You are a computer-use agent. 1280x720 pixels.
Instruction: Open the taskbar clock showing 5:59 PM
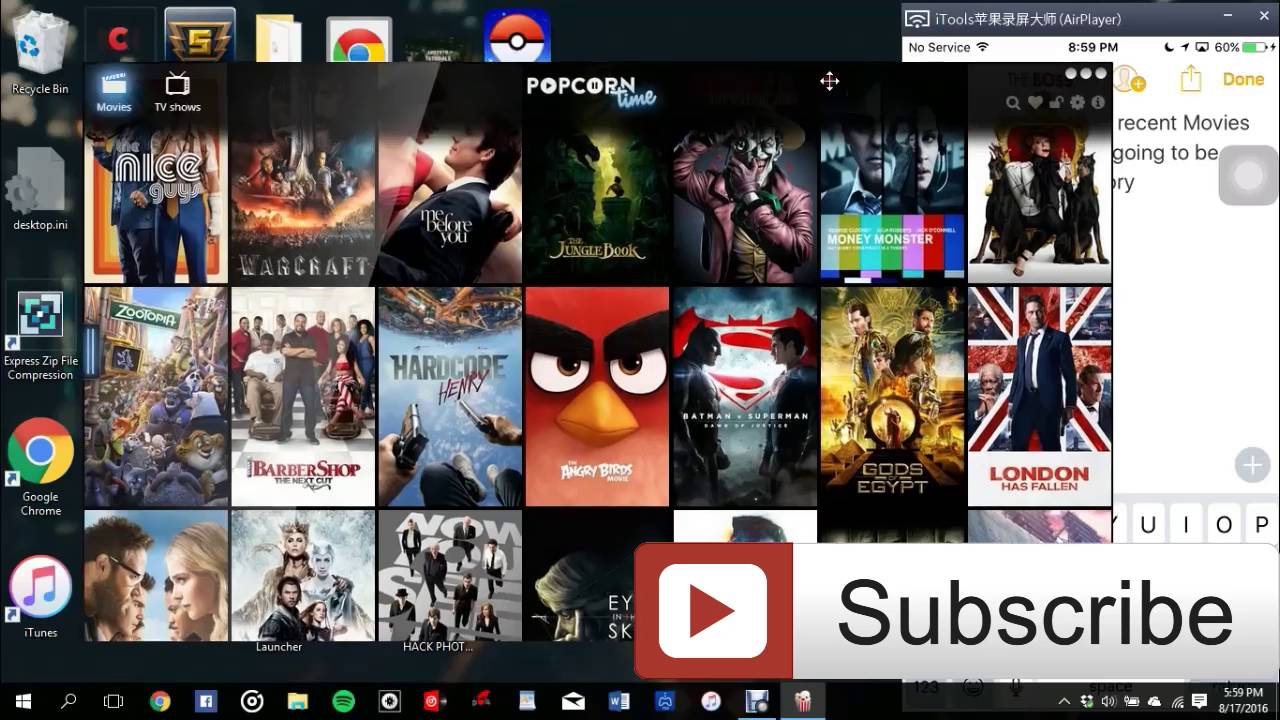[1242, 701]
